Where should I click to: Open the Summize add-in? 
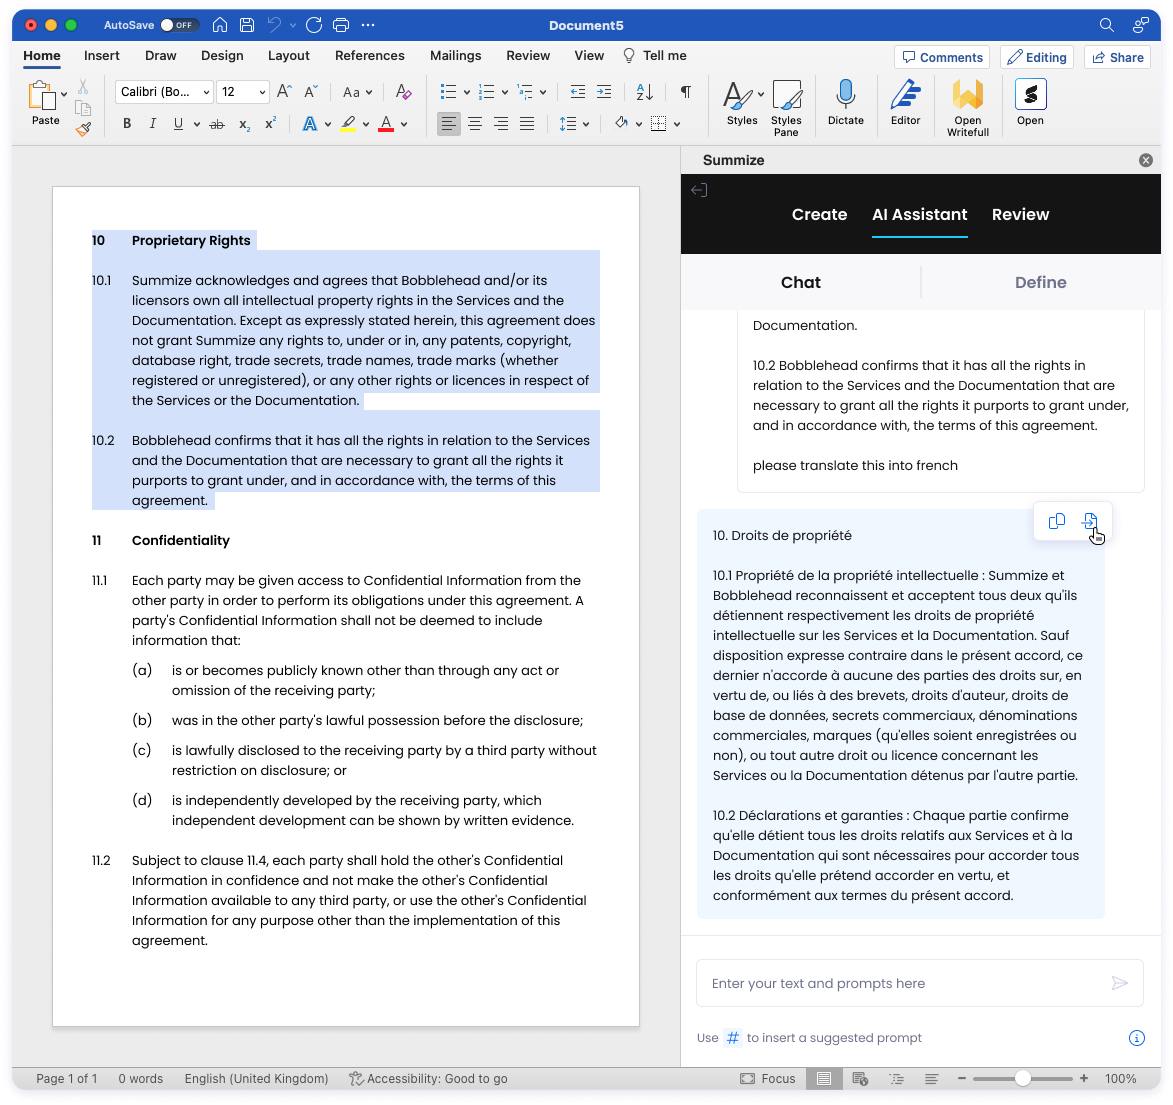[x=1030, y=103]
